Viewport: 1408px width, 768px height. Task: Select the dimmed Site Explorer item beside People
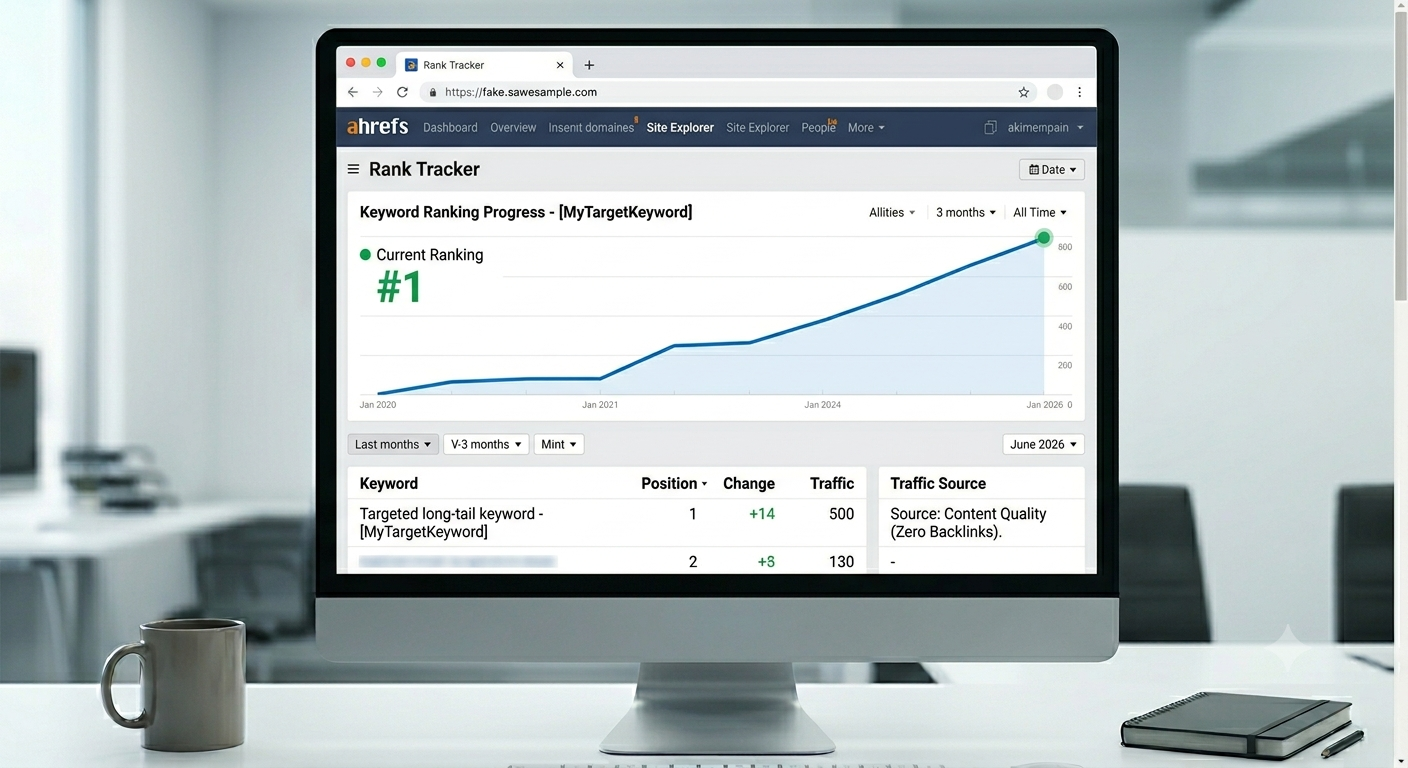(757, 128)
